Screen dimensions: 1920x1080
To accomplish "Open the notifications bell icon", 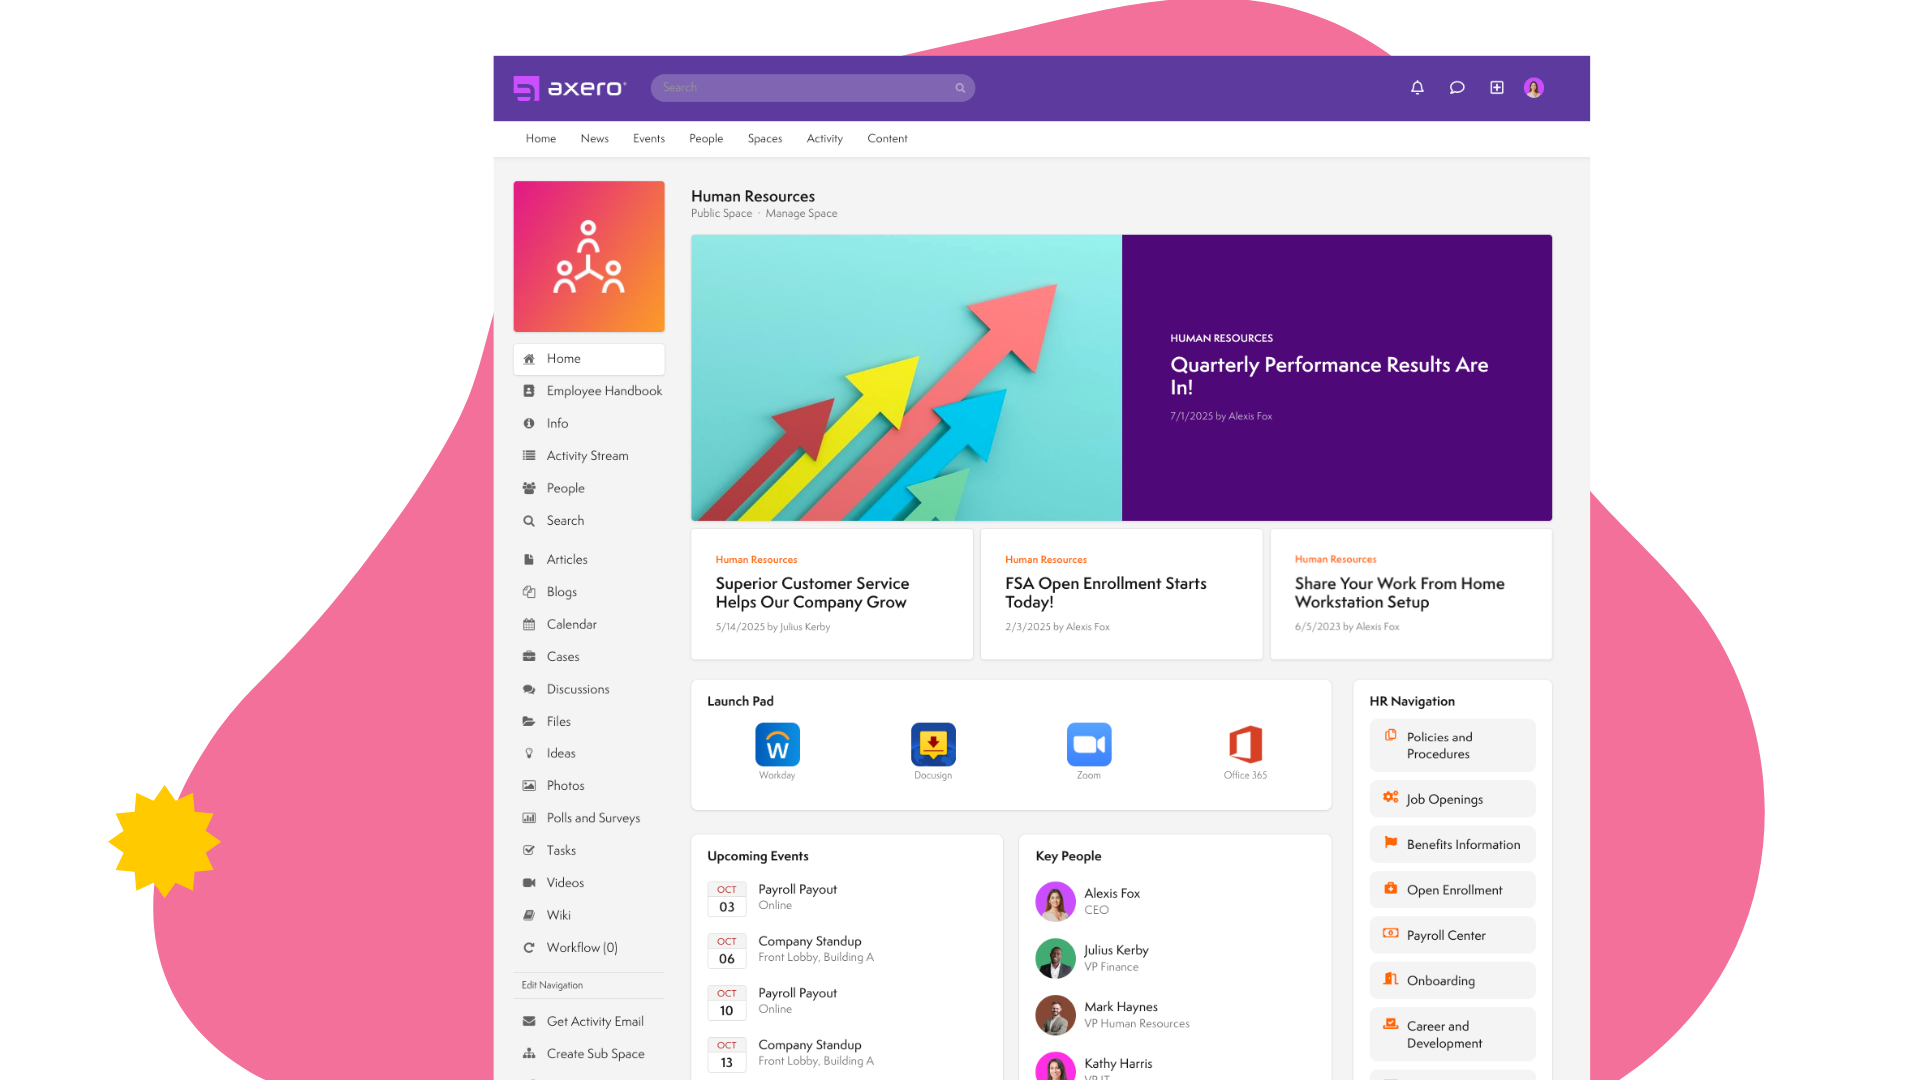I will point(1417,87).
